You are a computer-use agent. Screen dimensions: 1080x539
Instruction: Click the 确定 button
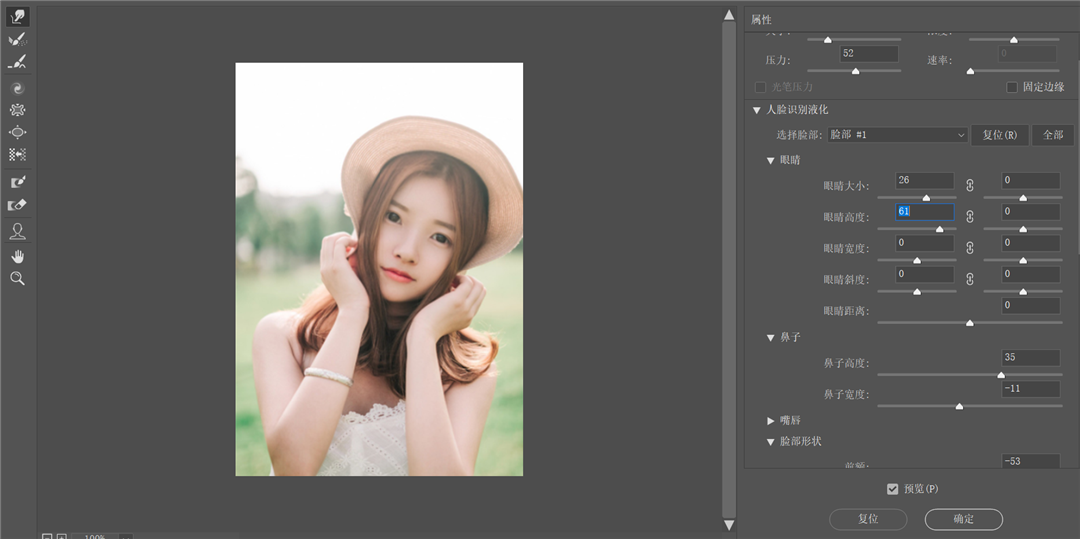(963, 519)
